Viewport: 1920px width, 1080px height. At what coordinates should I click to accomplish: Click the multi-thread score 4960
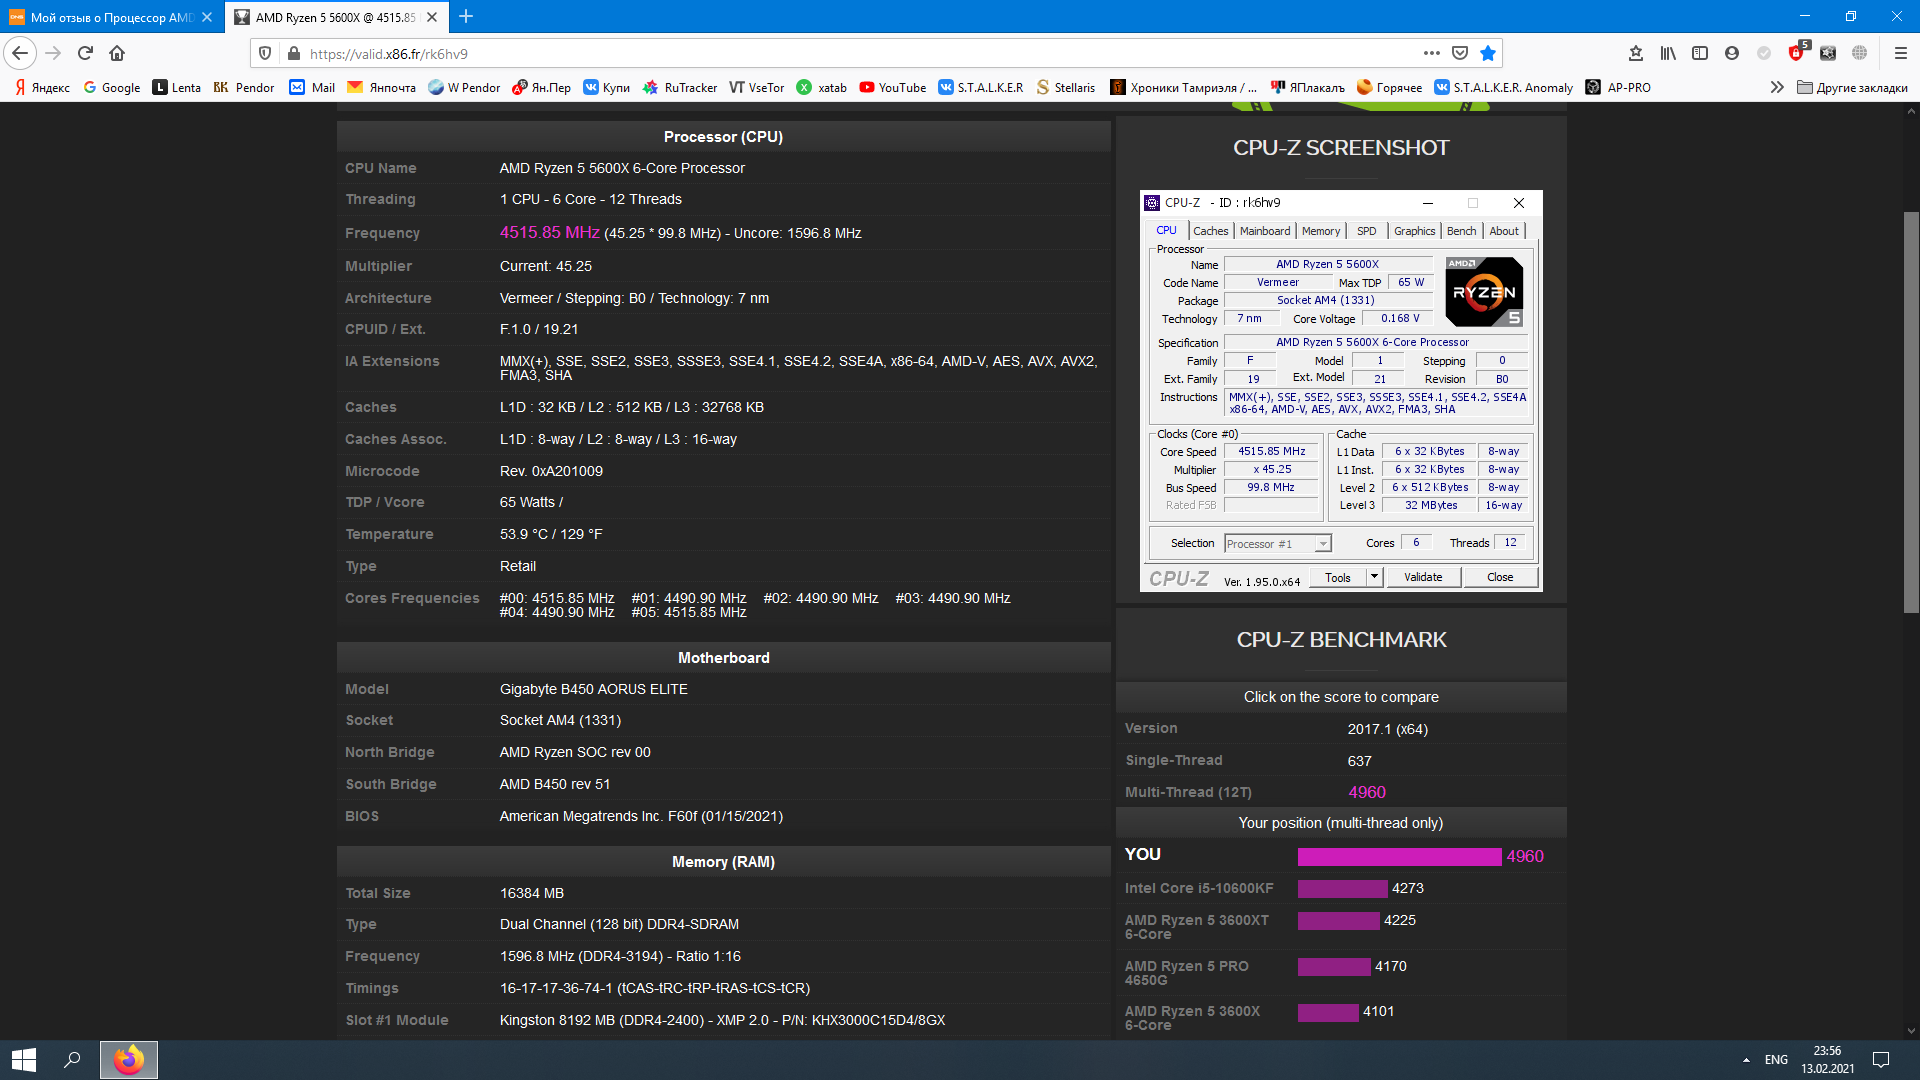1366,792
